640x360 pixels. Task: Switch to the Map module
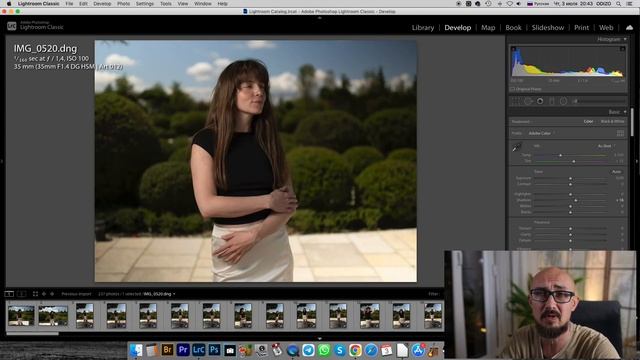(488, 27)
